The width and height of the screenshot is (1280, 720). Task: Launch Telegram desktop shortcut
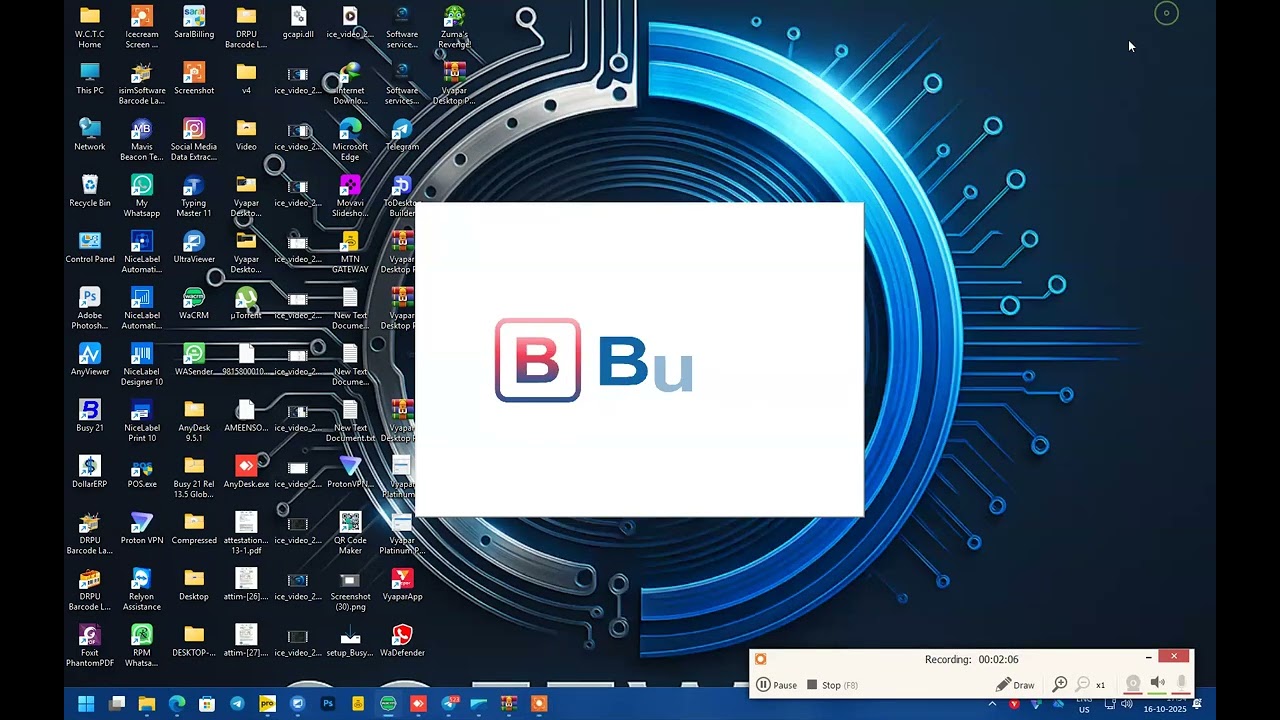tap(402, 135)
